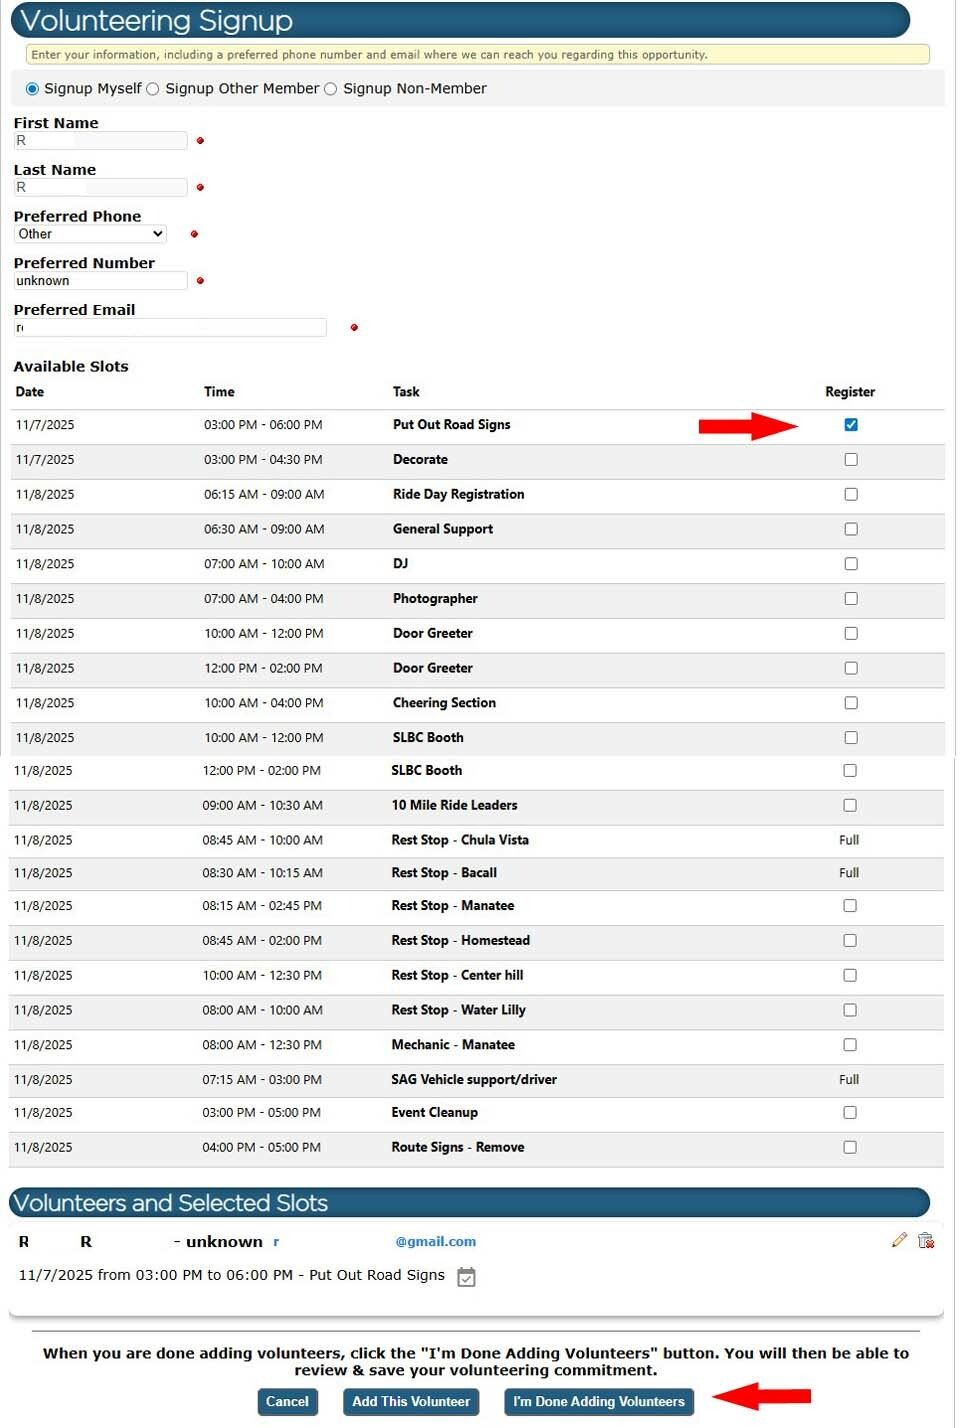Viewport: 960px width, 1428px height.
Task: Select Signup Non-Member radio option
Action: click(331, 89)
